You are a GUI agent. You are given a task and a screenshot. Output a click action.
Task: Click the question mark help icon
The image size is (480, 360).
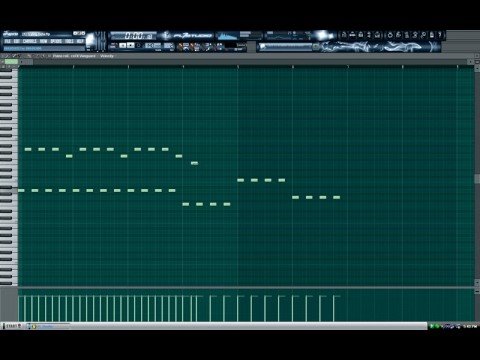(440, 35)
